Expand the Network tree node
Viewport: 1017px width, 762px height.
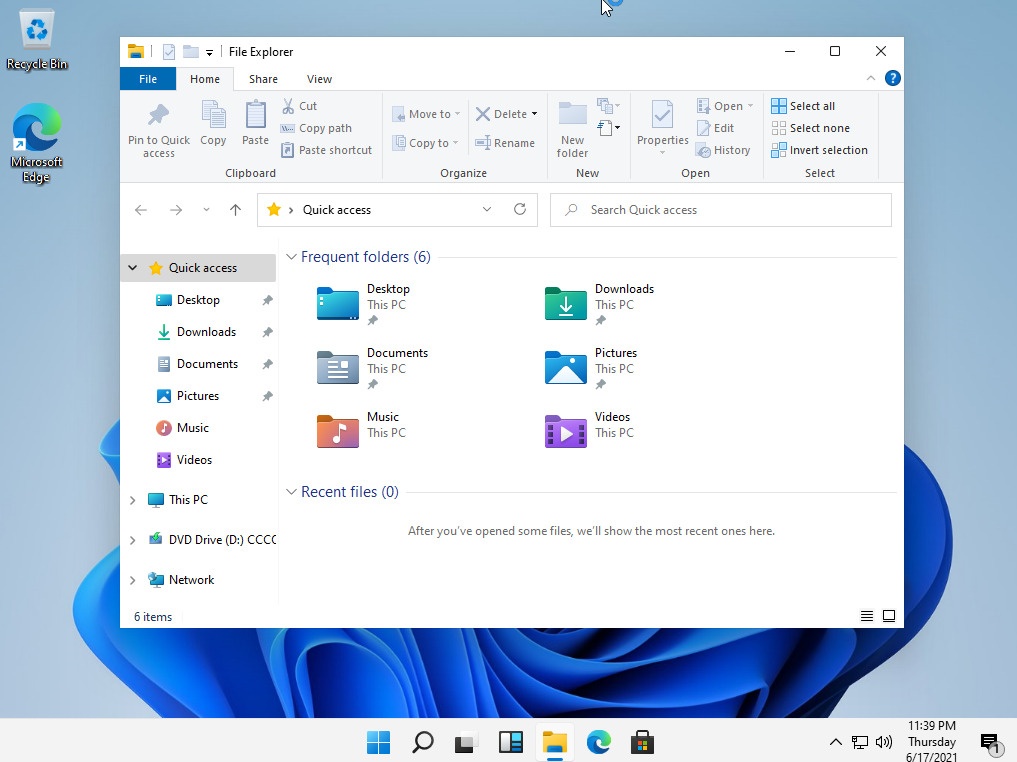pyautogui.click(x=132, y=580)
